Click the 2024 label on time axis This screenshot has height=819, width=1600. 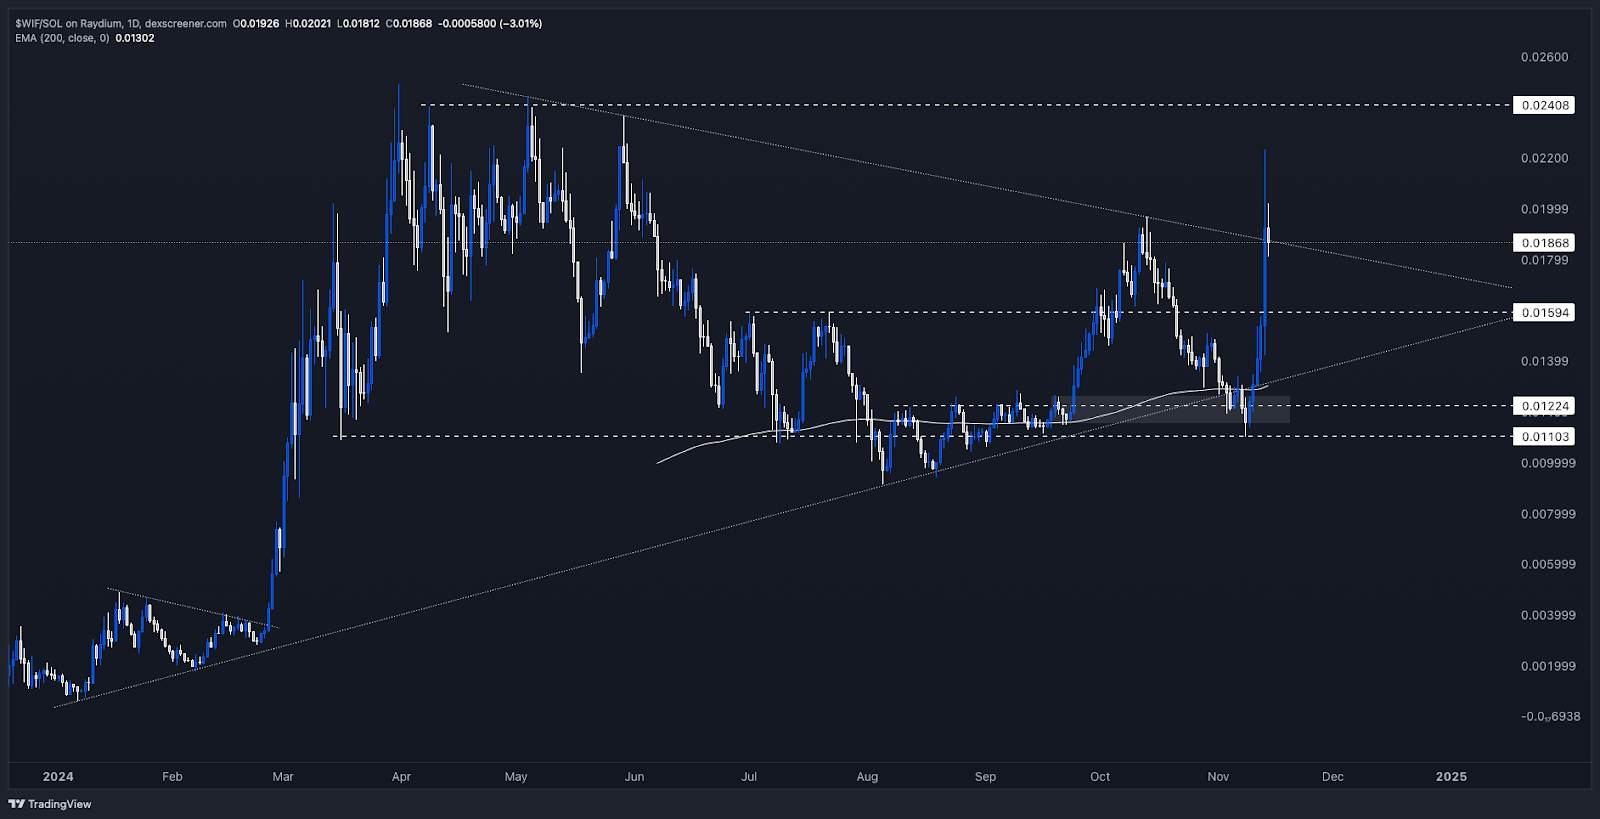(x=58, y=777)
